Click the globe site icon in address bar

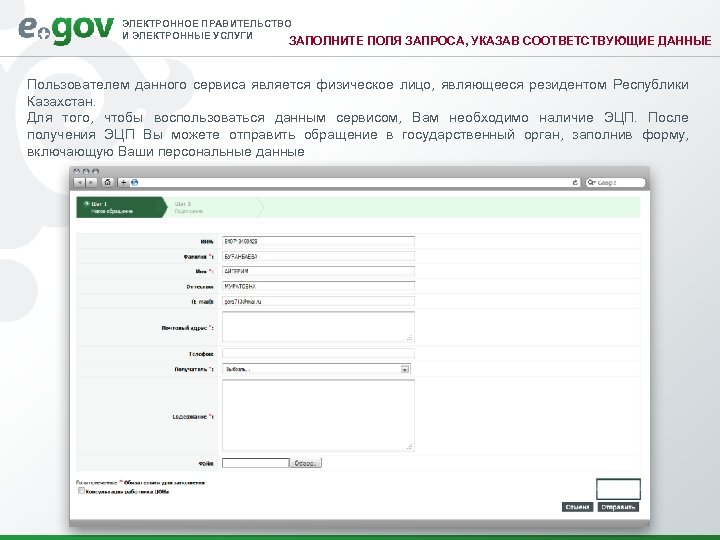(135, 183)
